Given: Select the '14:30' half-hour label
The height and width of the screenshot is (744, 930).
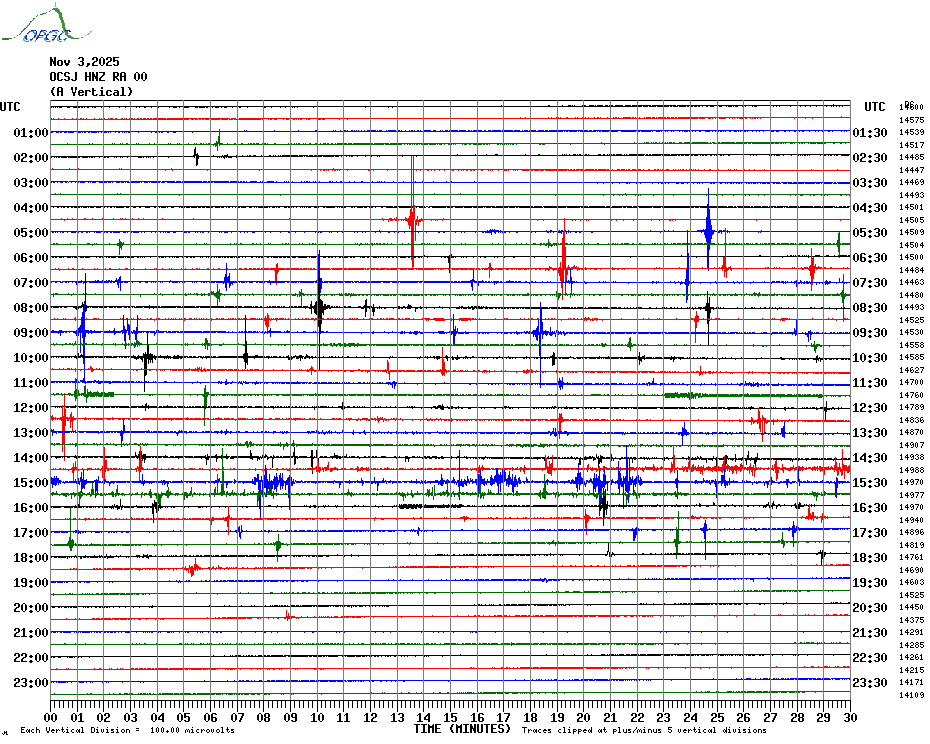Looking at the screenshot, I should pos(870,457).
